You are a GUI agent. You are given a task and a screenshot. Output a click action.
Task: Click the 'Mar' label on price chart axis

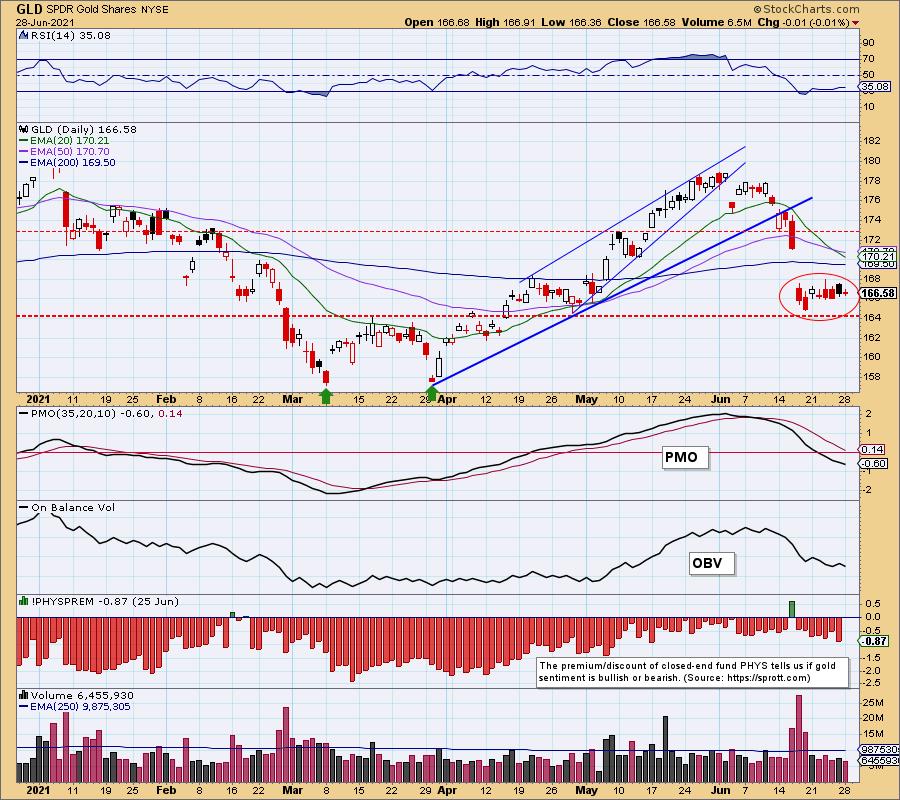coord(292,399)
